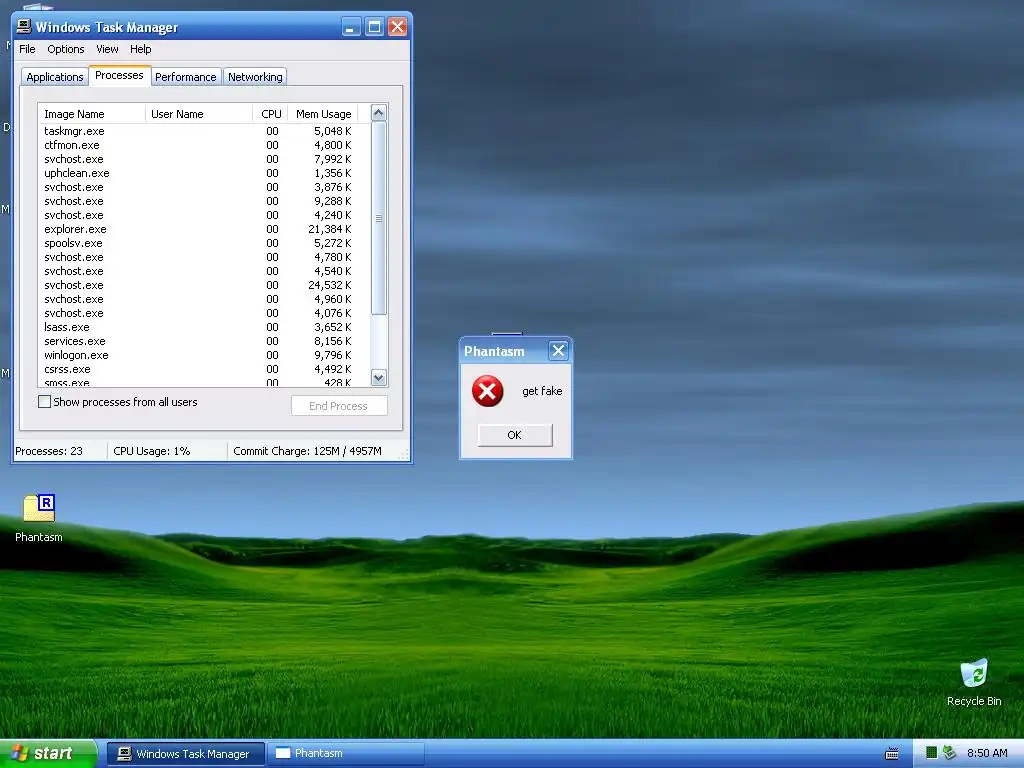Open the File menu in Task Manager

tap(27, 49)
